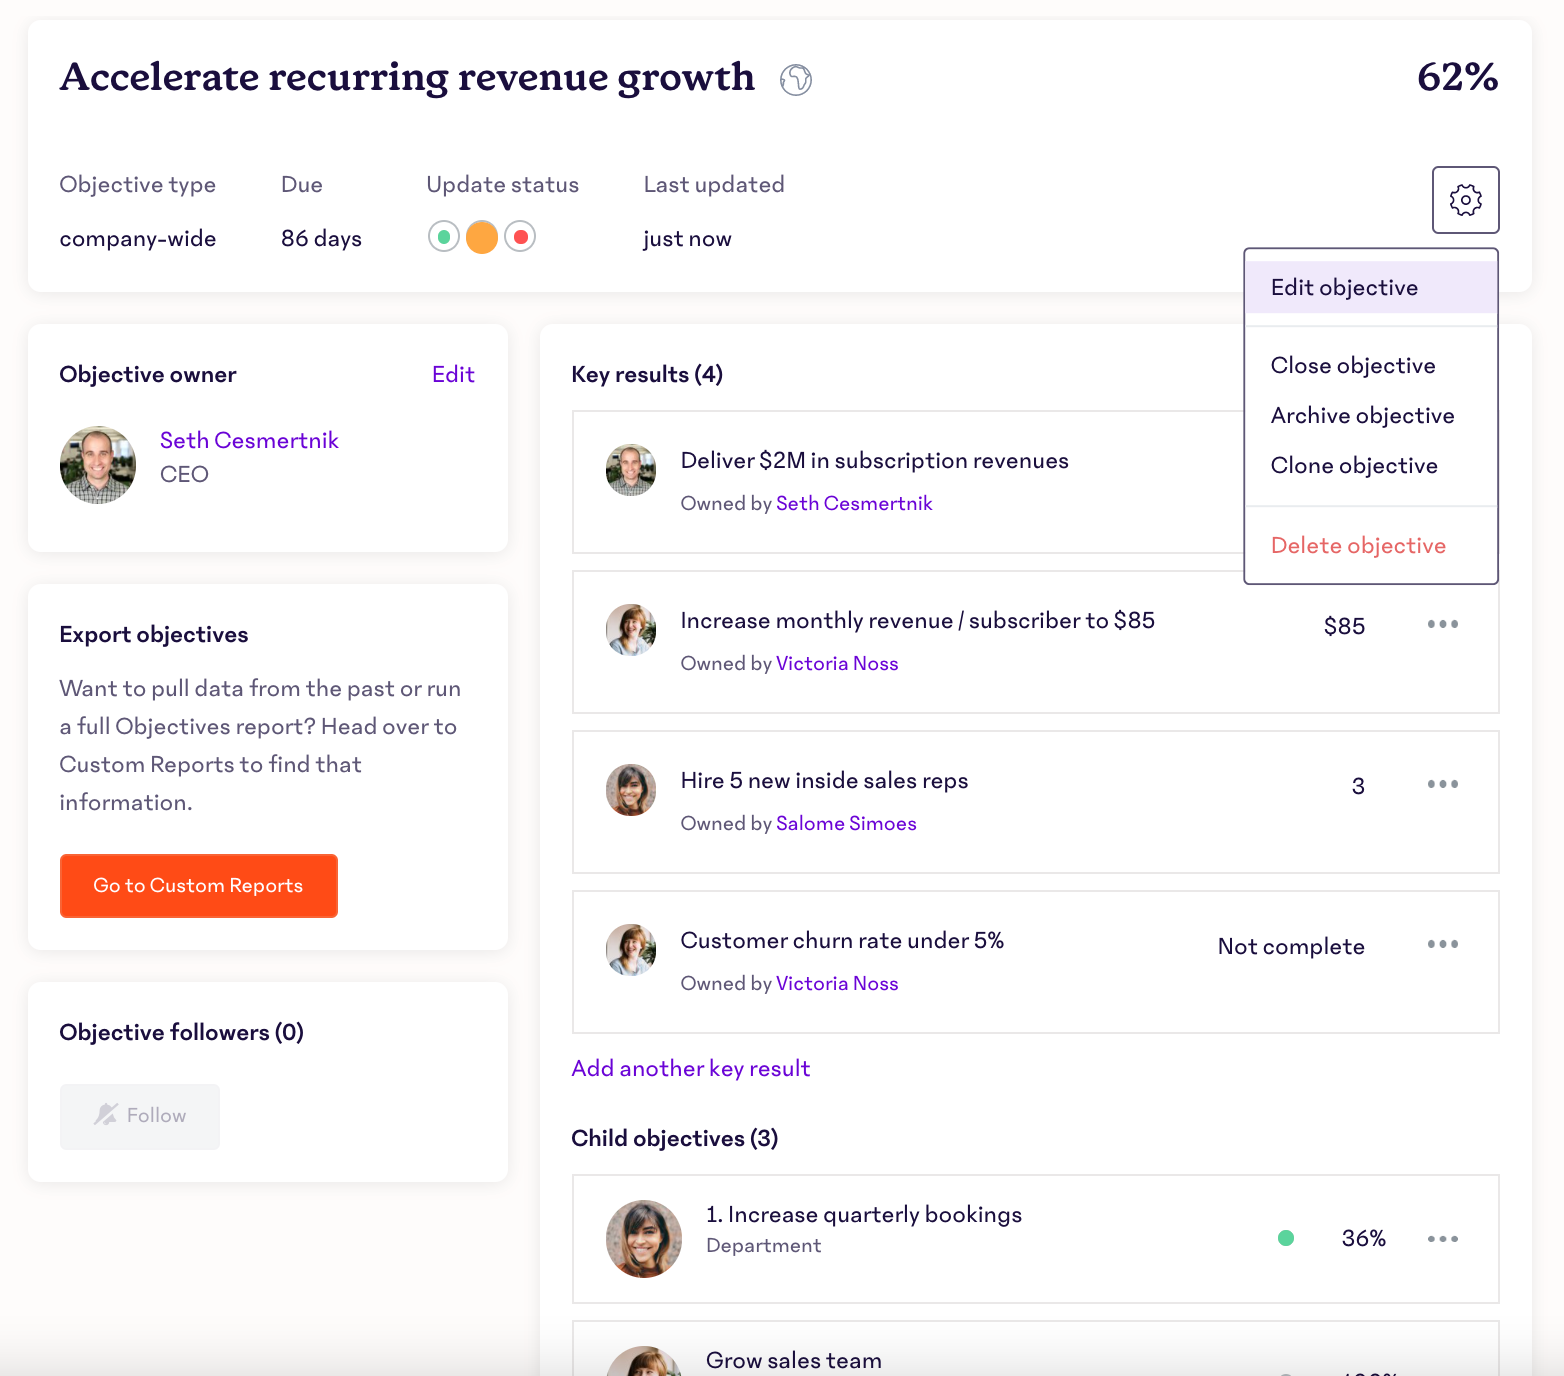The image size is (1564, 1376).
Task: Click avatar on Increase quarterly bookings
Action: tap(644, 1239)
